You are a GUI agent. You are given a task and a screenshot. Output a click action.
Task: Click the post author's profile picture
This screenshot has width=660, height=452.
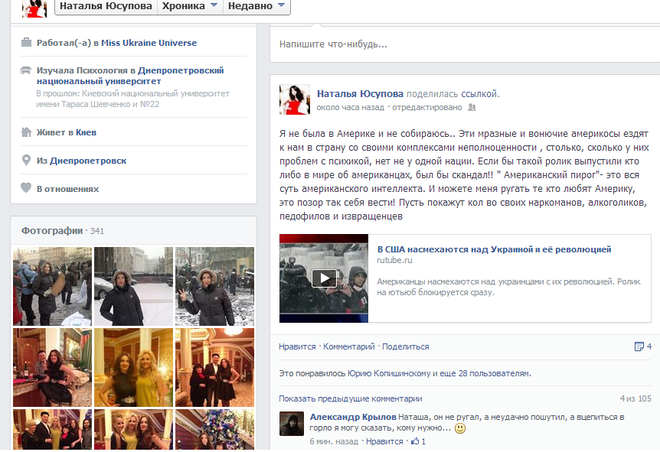[294, 99]
